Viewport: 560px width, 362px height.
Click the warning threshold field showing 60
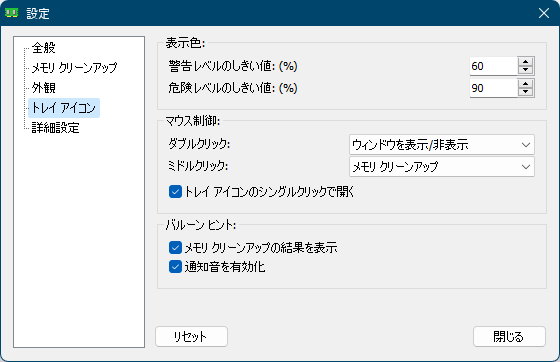[493, 66]
